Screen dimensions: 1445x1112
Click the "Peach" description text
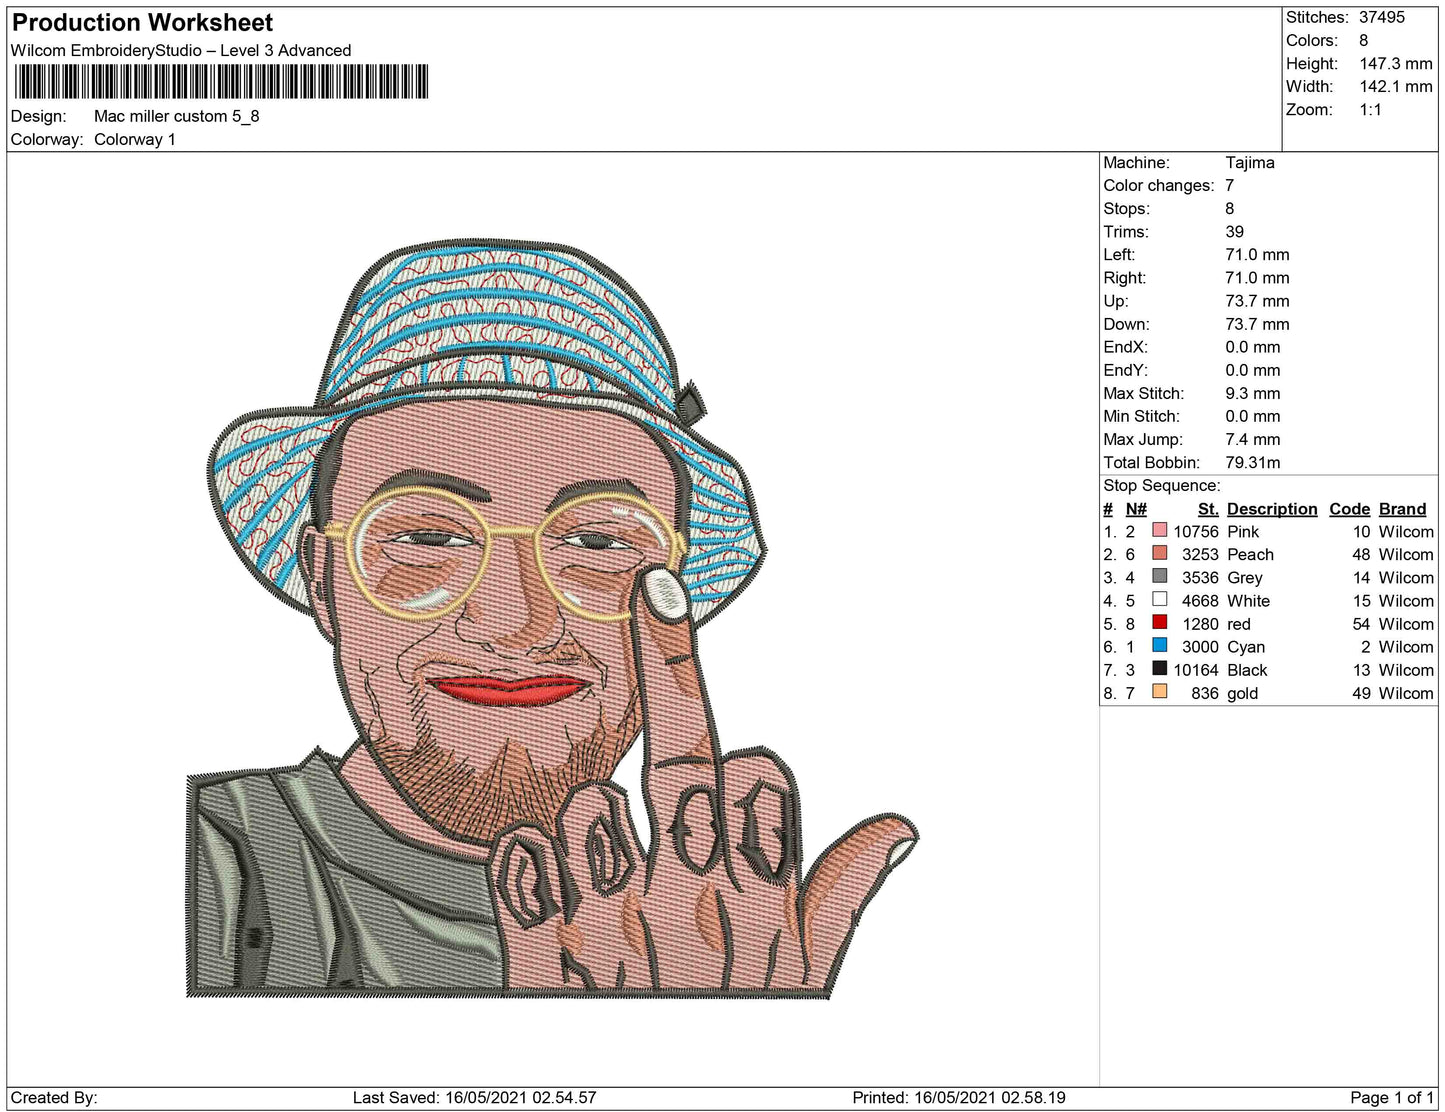point(1251,554)
